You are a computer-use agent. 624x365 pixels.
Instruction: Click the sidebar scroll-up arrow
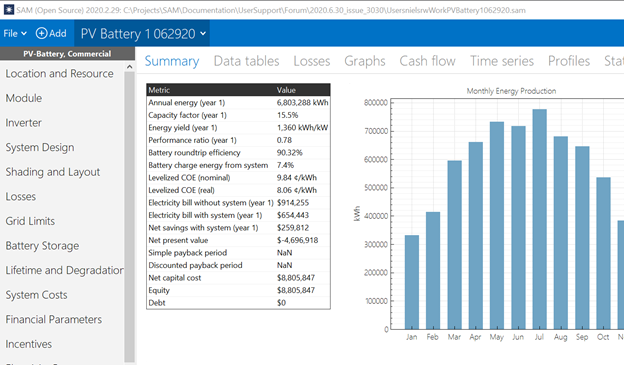pyautogui.click(x=129, y=66)
